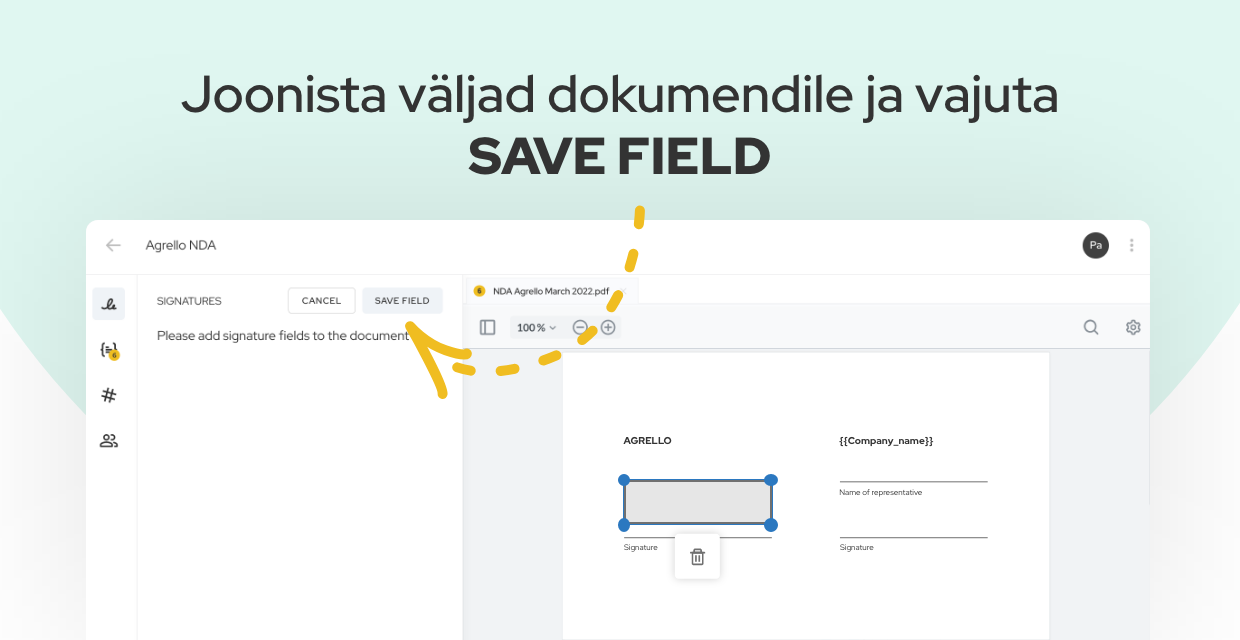
Task: Click the bottom-left handle of signature field
Action: (624, 525)
